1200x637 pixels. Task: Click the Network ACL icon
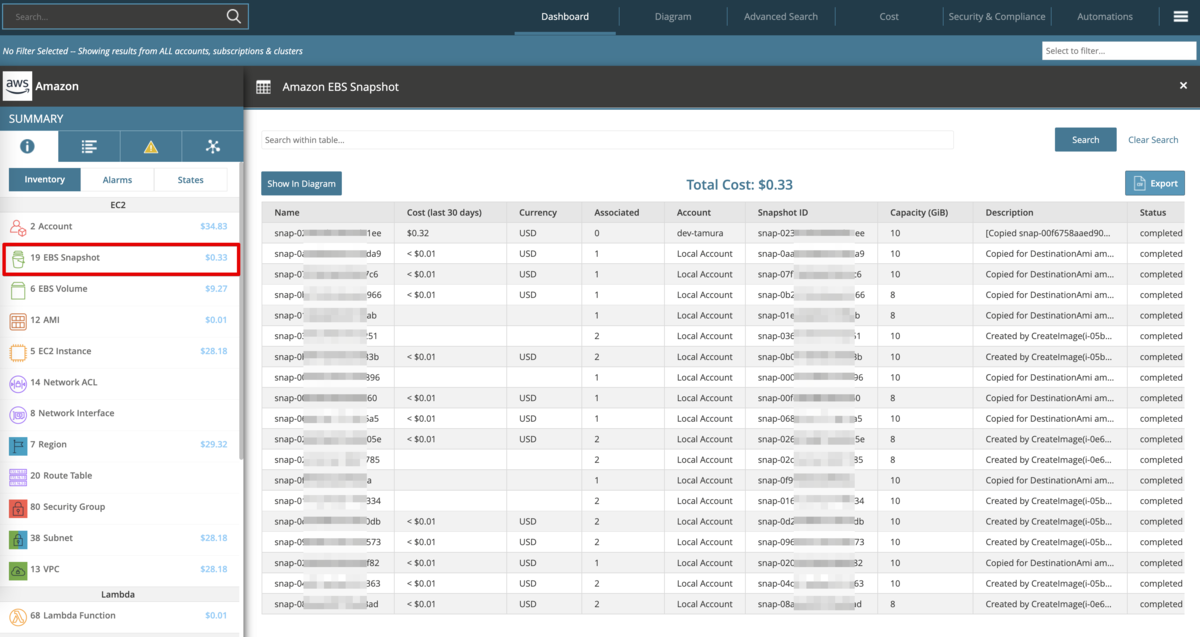[17, 382]
